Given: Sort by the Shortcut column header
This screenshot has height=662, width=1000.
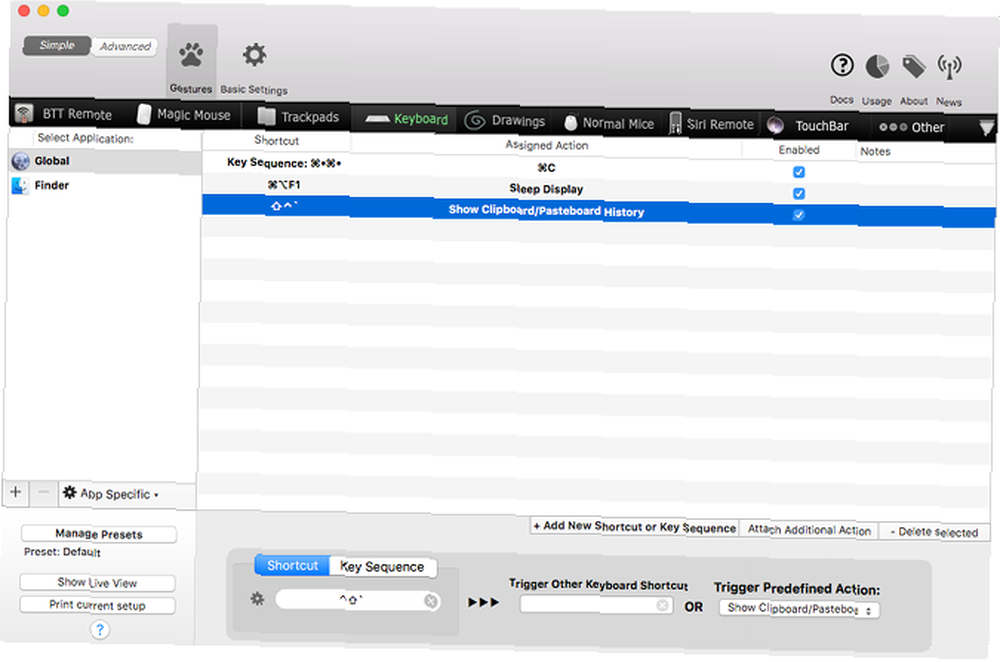Looking at the screenshot, I should coord(276,140).
